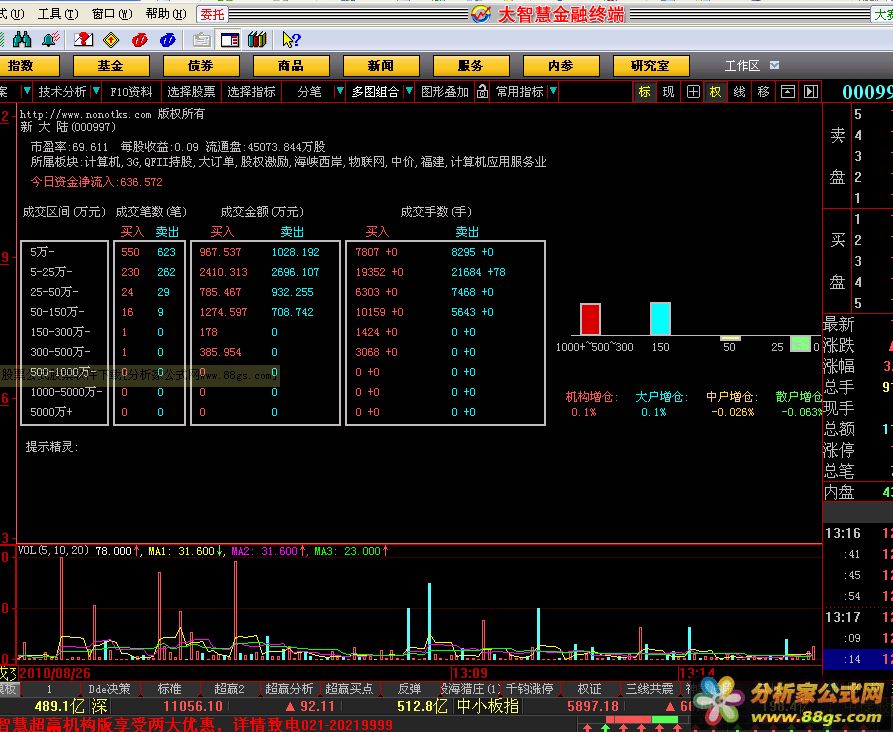Screen dimensions: 893x732
Task: Click the blue round info icon
Action: click(x=167, y=39)
